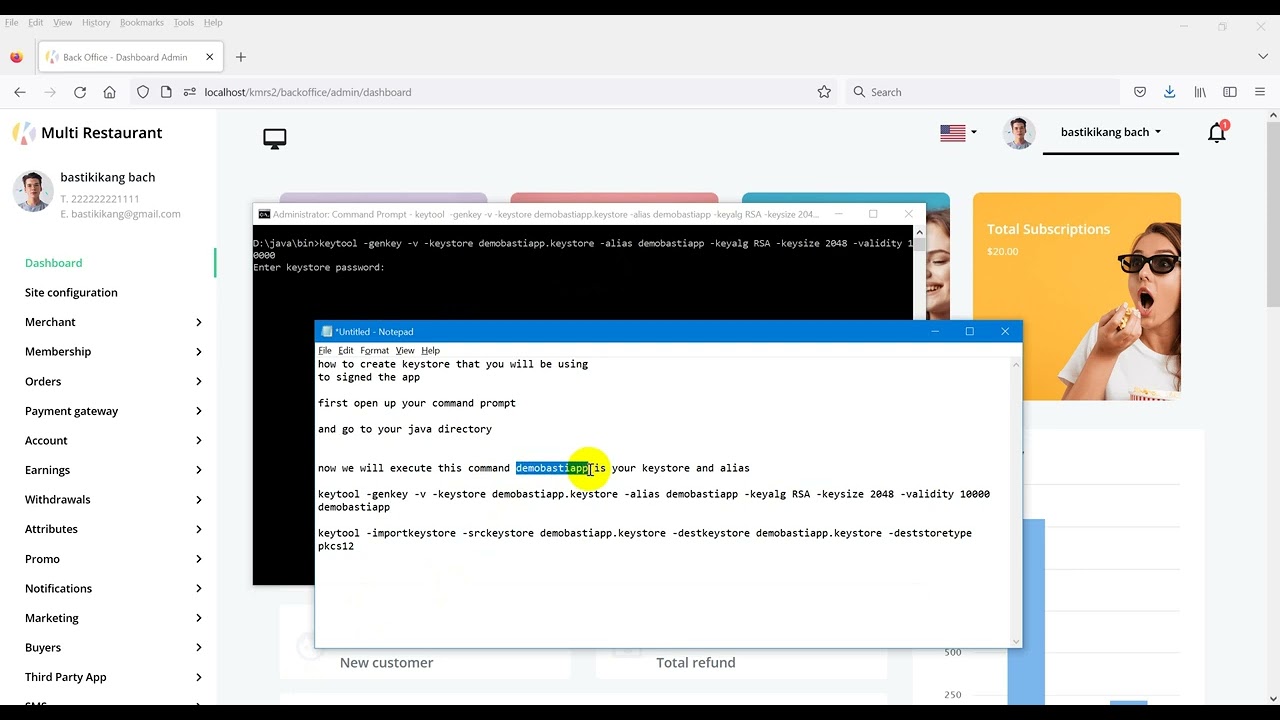Click the Firefox back arrow button
The image size is (1280, 720).
click(20, 92)
